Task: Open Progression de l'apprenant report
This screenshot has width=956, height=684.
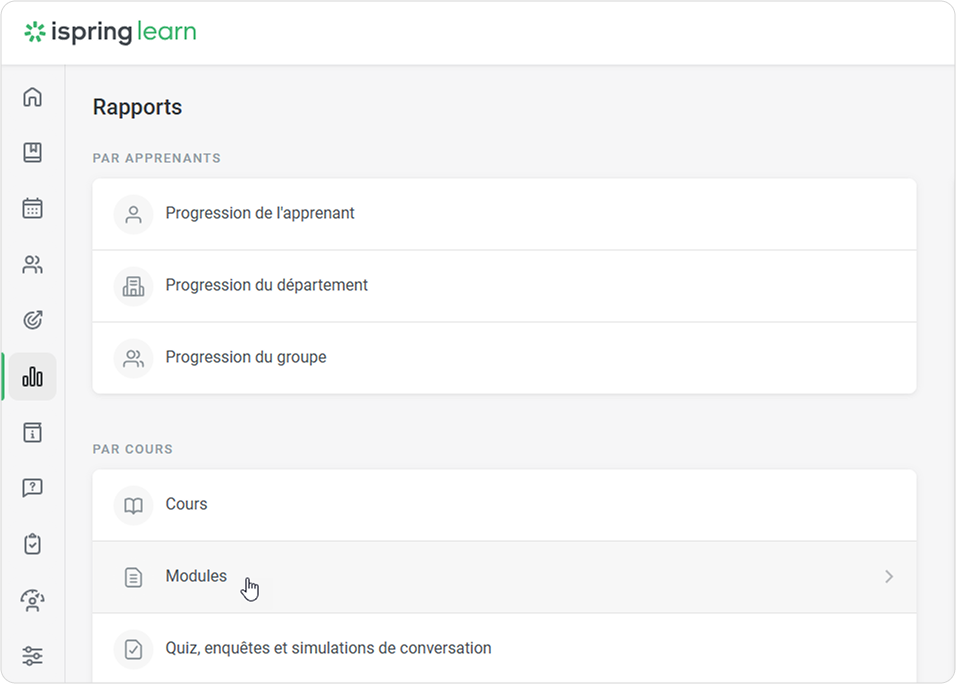Action: [260, 214]
